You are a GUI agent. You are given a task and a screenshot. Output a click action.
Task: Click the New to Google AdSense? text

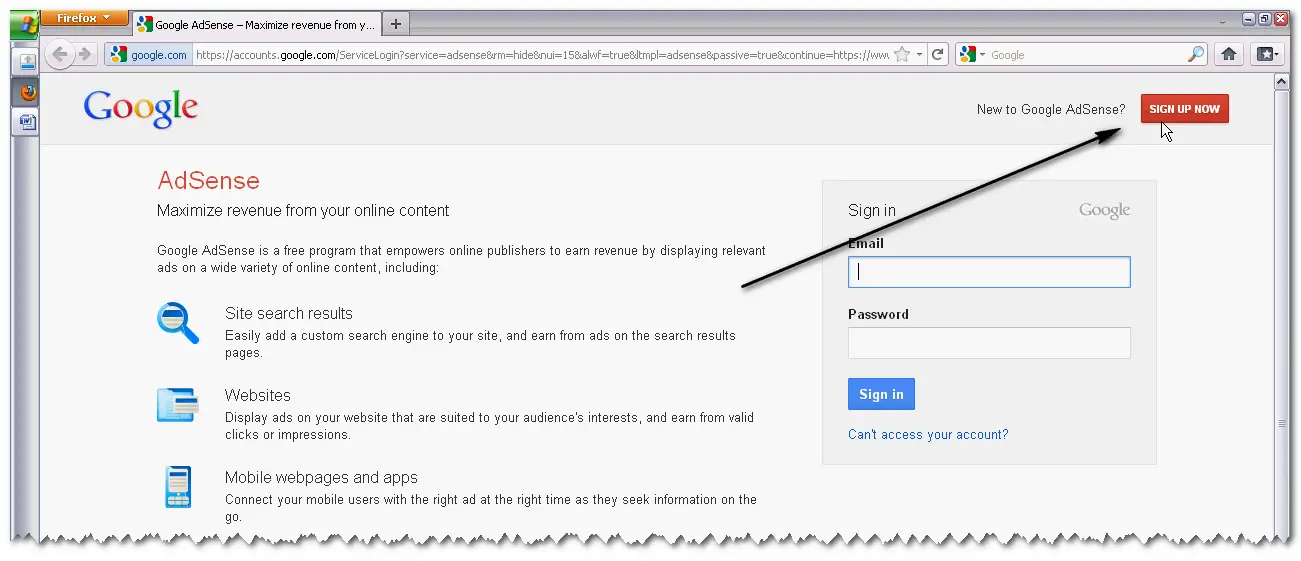[x=1051, y=109]
